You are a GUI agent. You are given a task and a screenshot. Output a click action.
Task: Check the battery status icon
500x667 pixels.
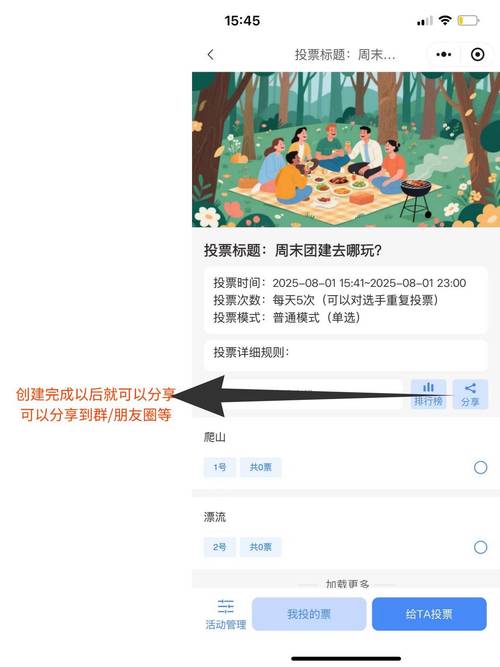coord(468,20)
